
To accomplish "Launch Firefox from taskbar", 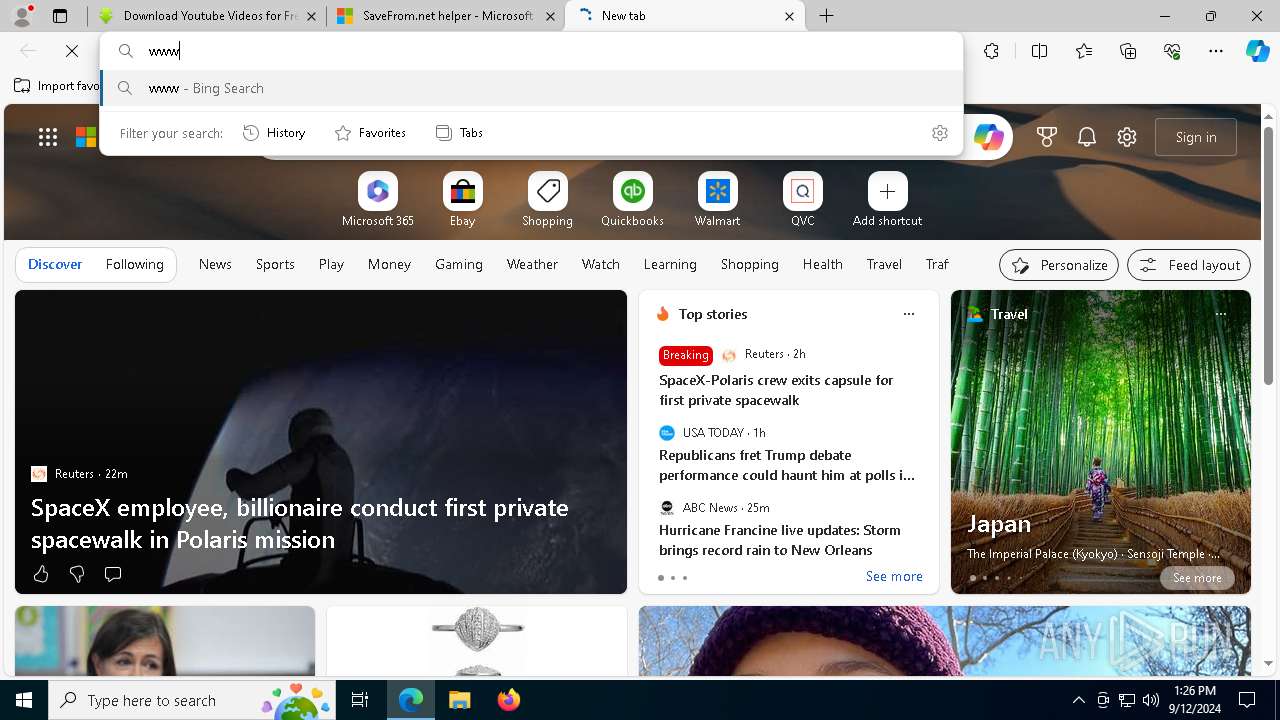I will coord(509,700).
